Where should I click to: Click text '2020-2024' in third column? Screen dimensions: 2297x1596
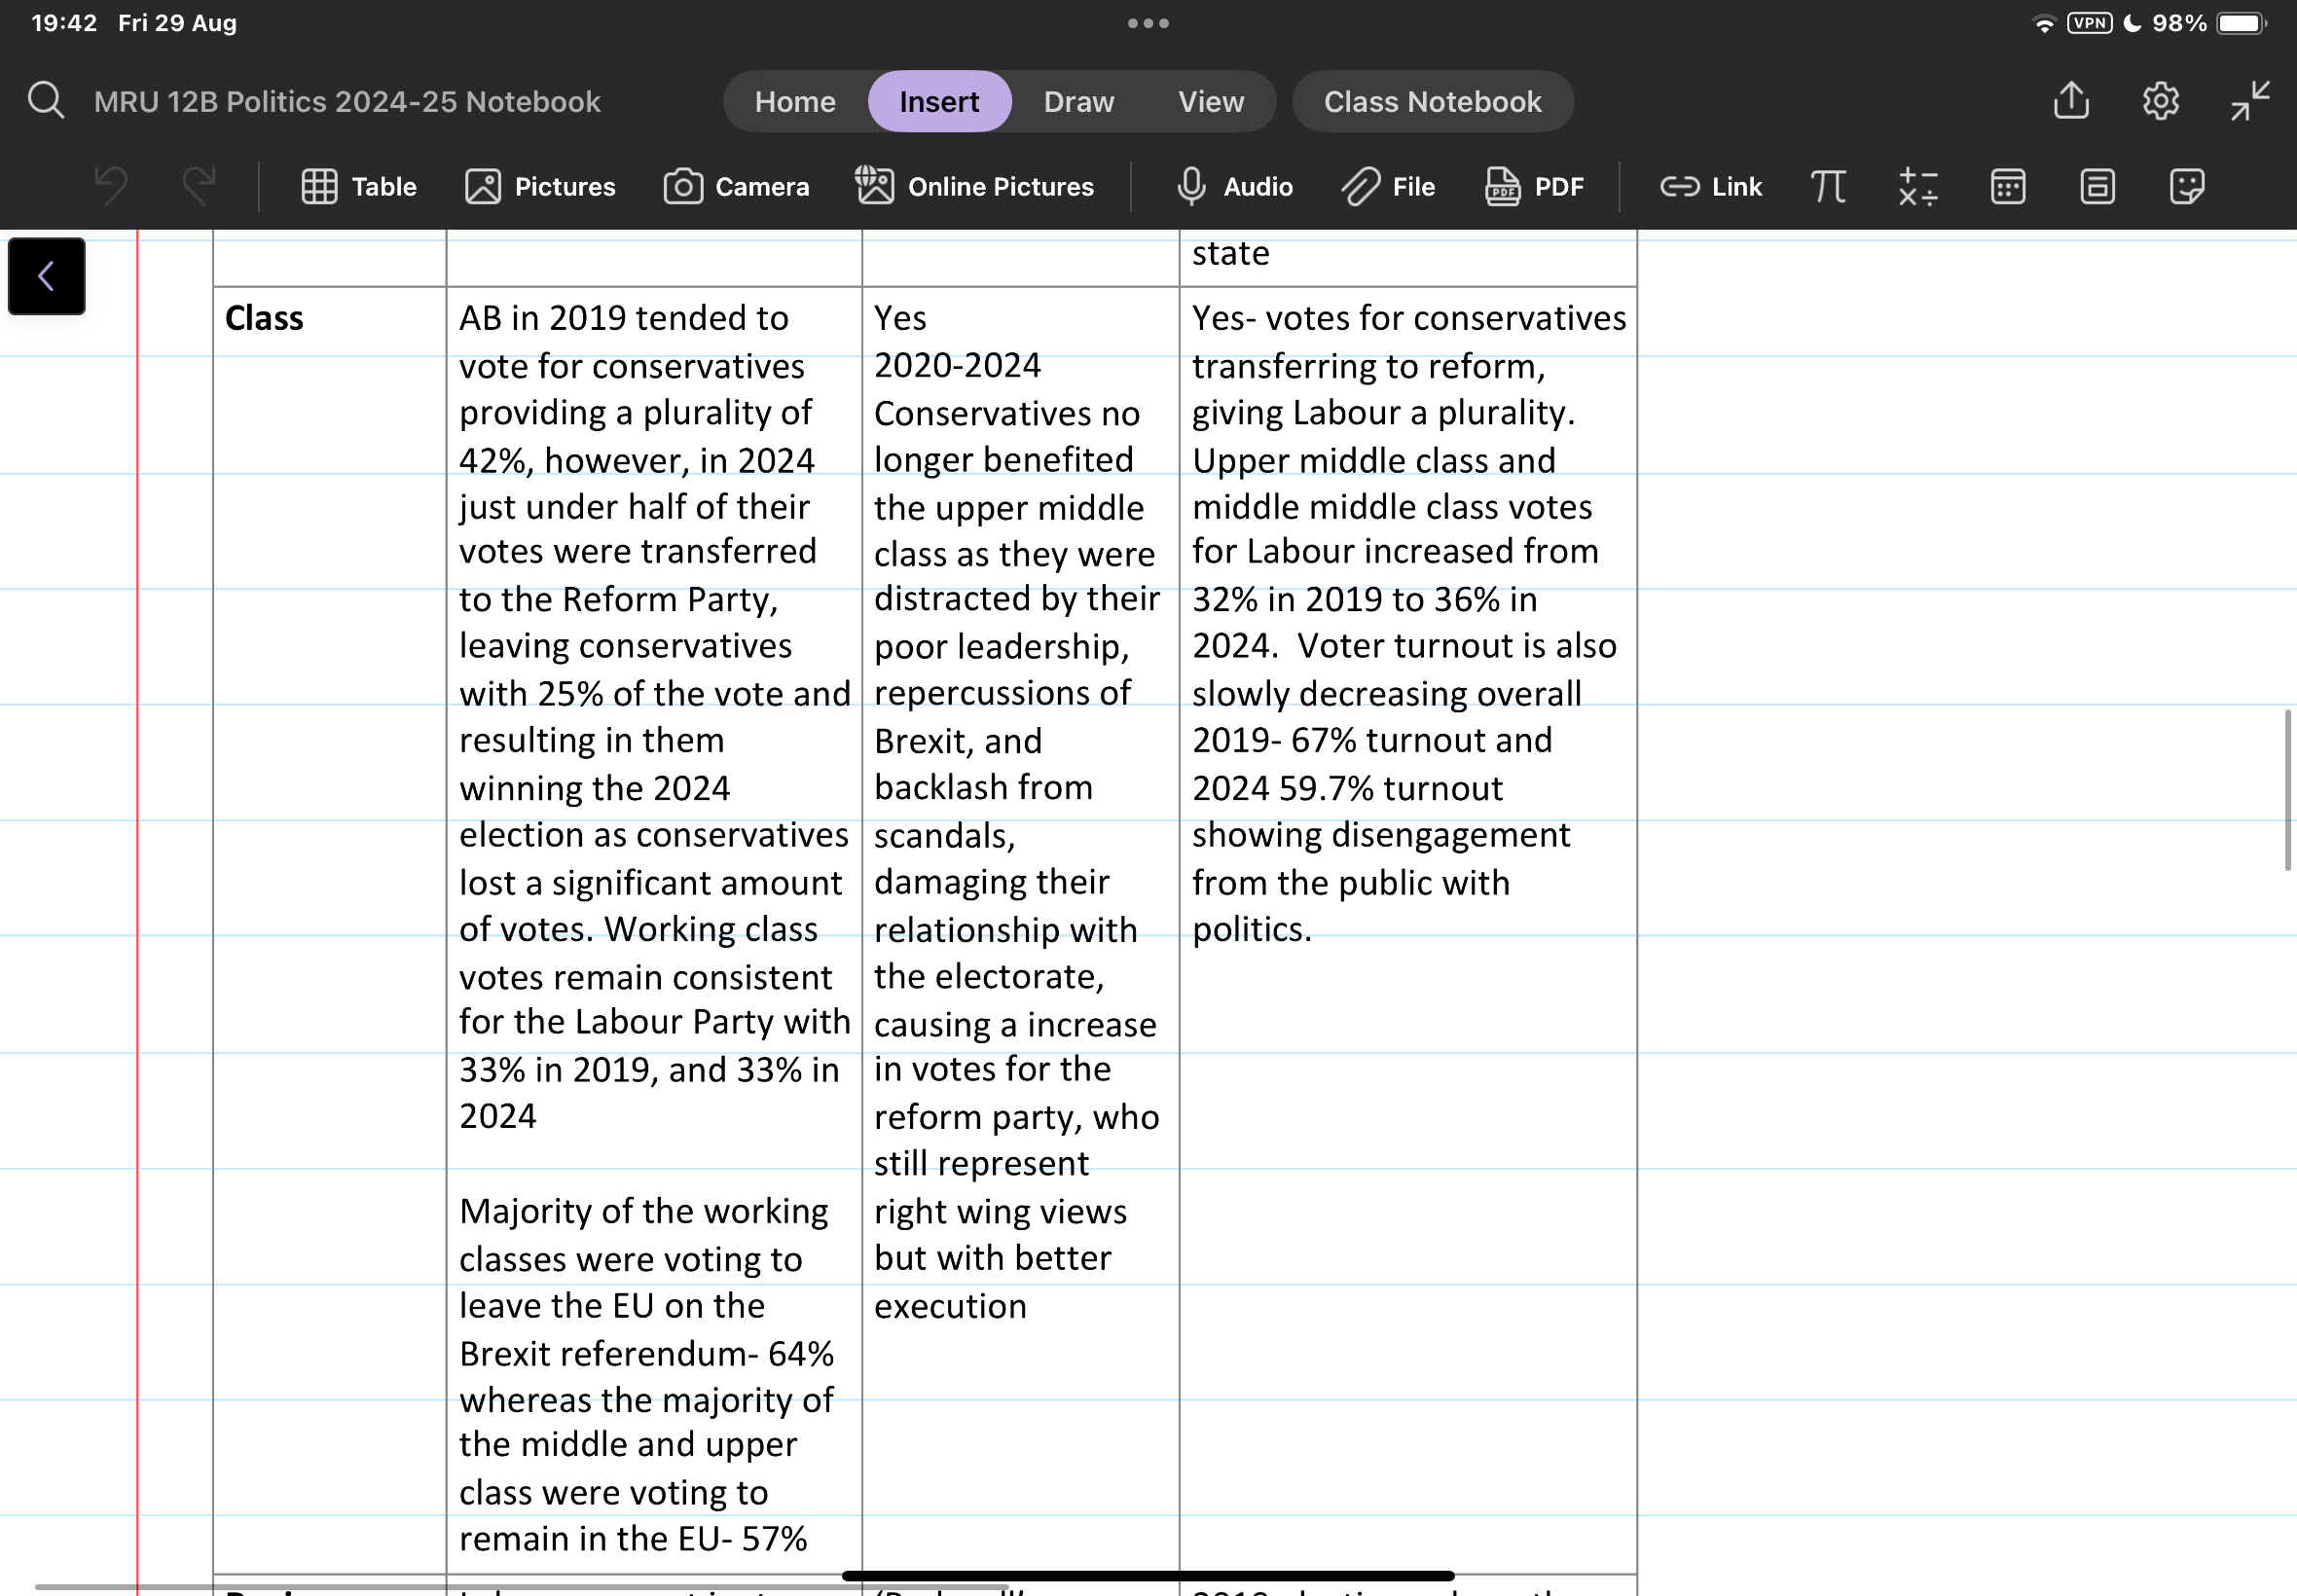(957, 365)
